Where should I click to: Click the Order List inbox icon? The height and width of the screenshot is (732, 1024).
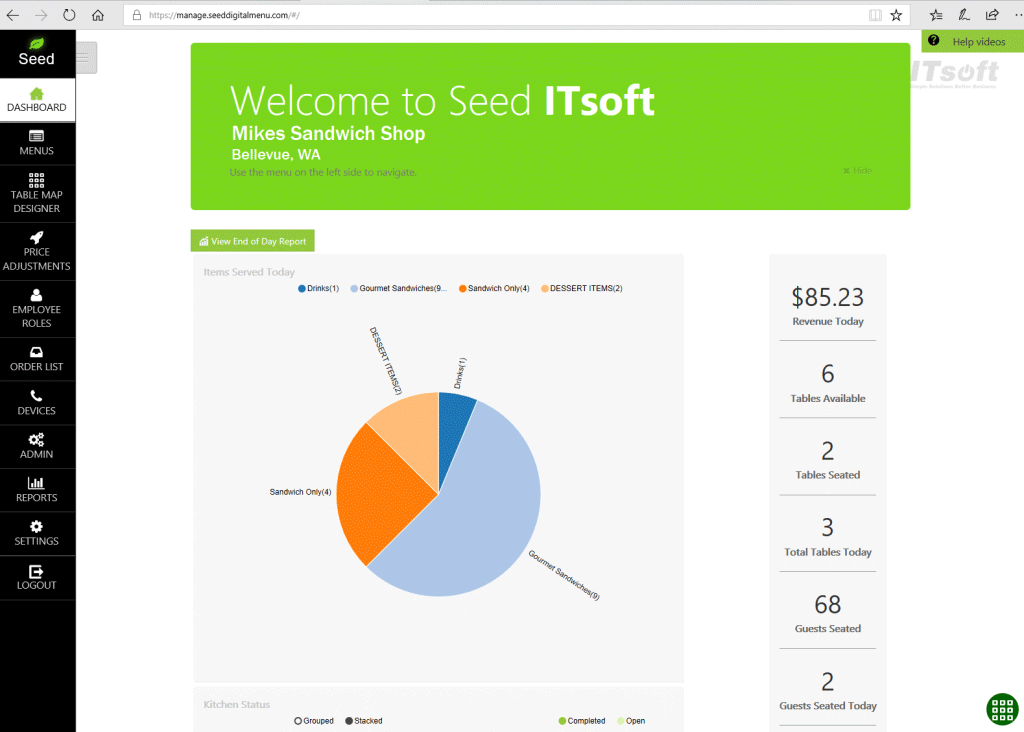coord(37,352)
